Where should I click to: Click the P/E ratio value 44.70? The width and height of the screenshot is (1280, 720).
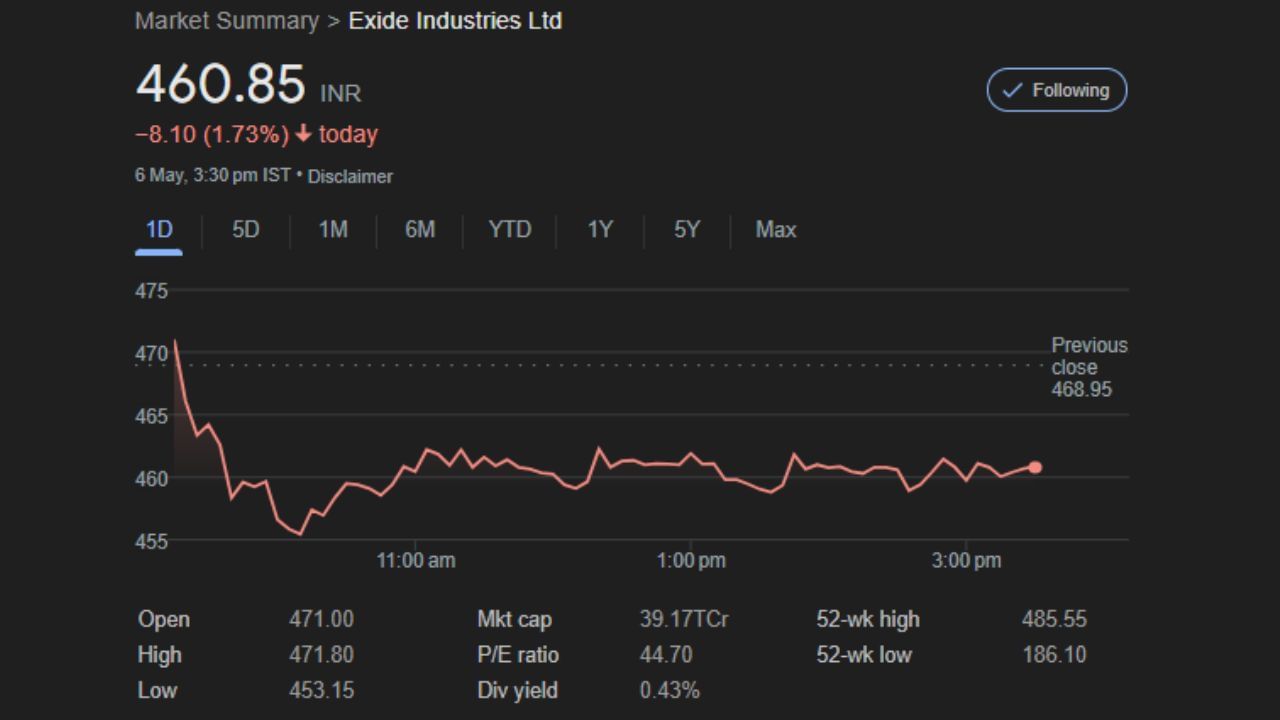(666, 655)
